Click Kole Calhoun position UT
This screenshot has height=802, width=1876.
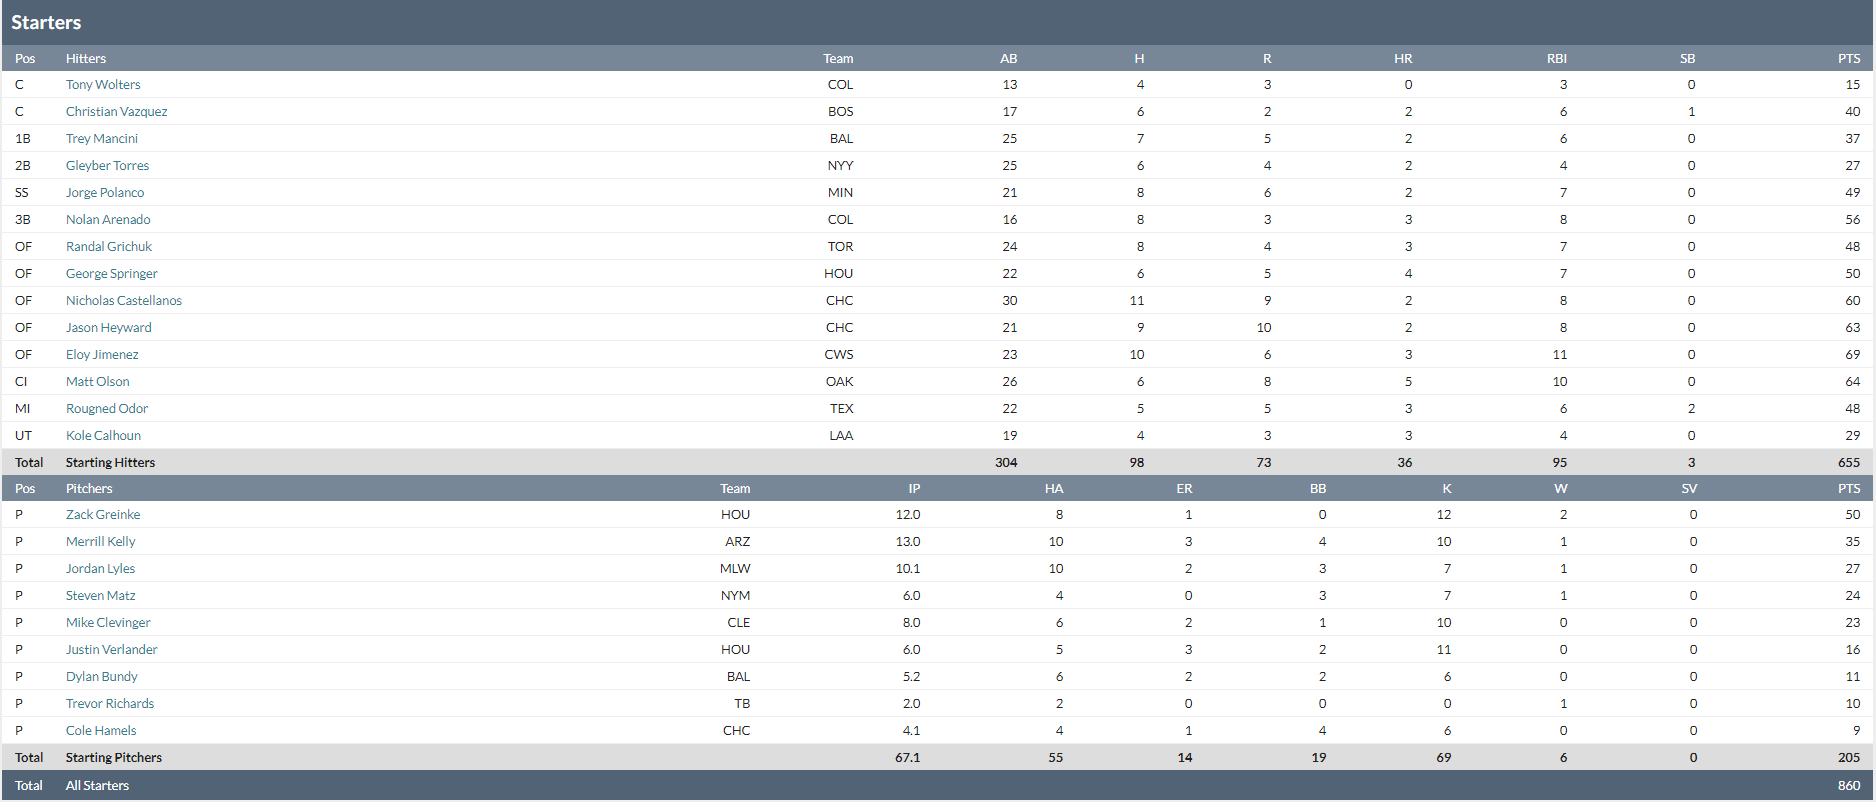click(23, 436)
